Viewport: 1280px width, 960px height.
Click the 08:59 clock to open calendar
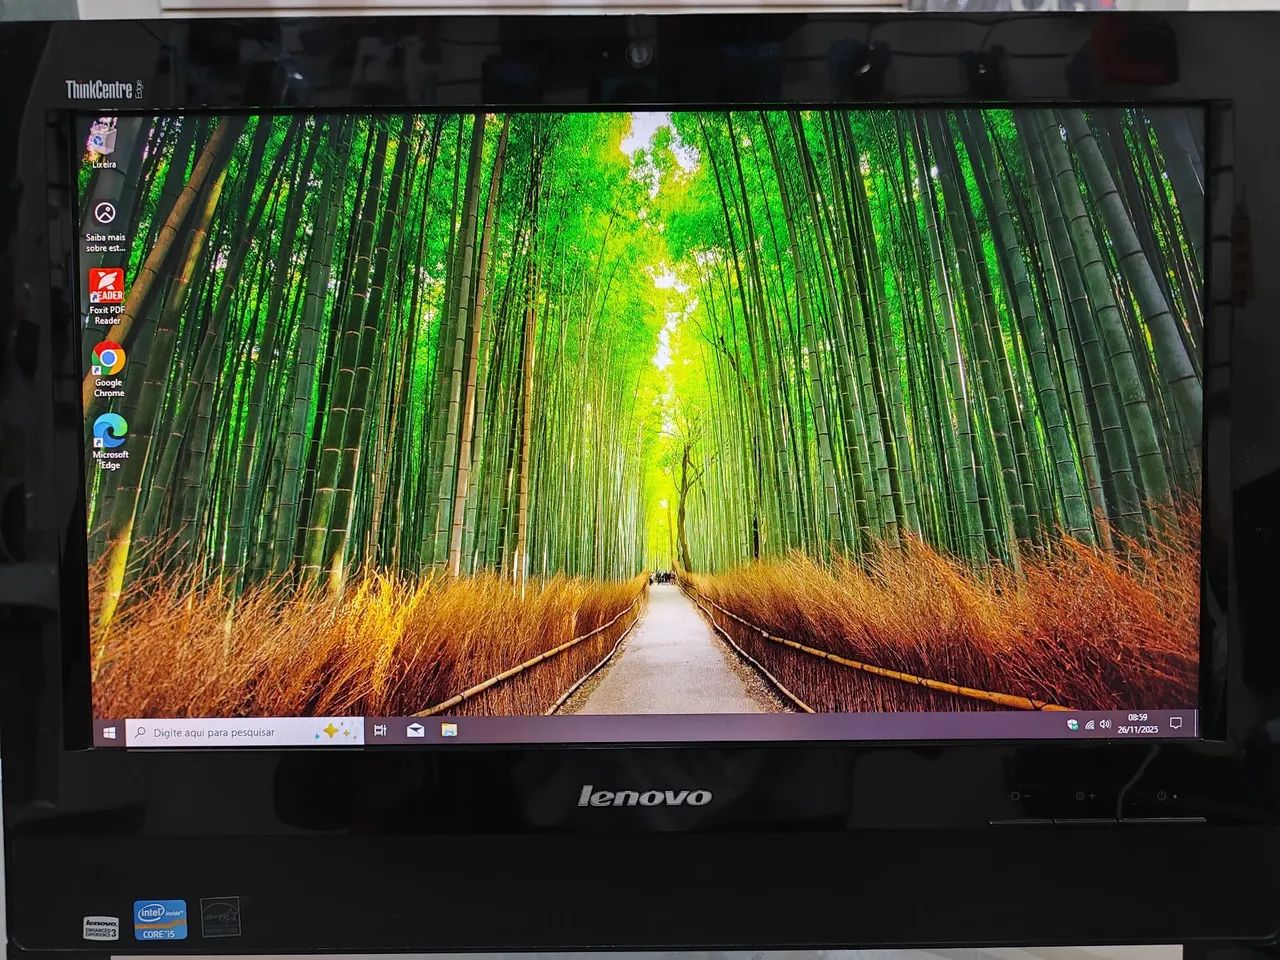[1137, 718]
